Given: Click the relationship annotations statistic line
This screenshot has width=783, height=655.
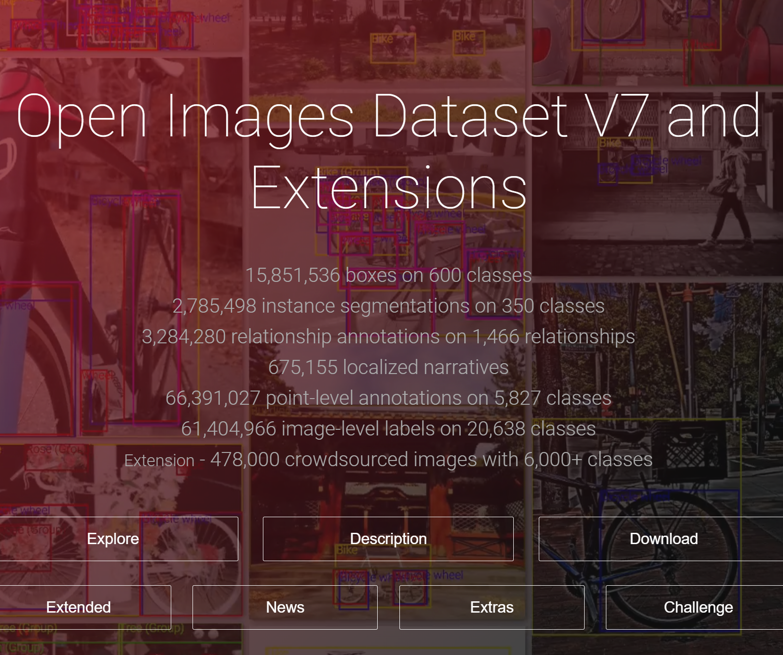Looking at the screenshot, I should click(388, 337).
